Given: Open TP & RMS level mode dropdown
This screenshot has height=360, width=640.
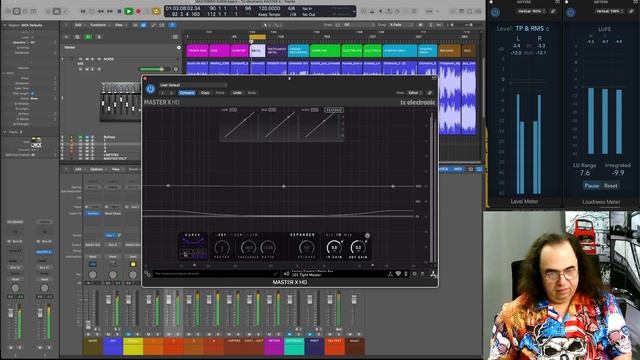Looking at the screenshot, I should [x=532, y=29].
